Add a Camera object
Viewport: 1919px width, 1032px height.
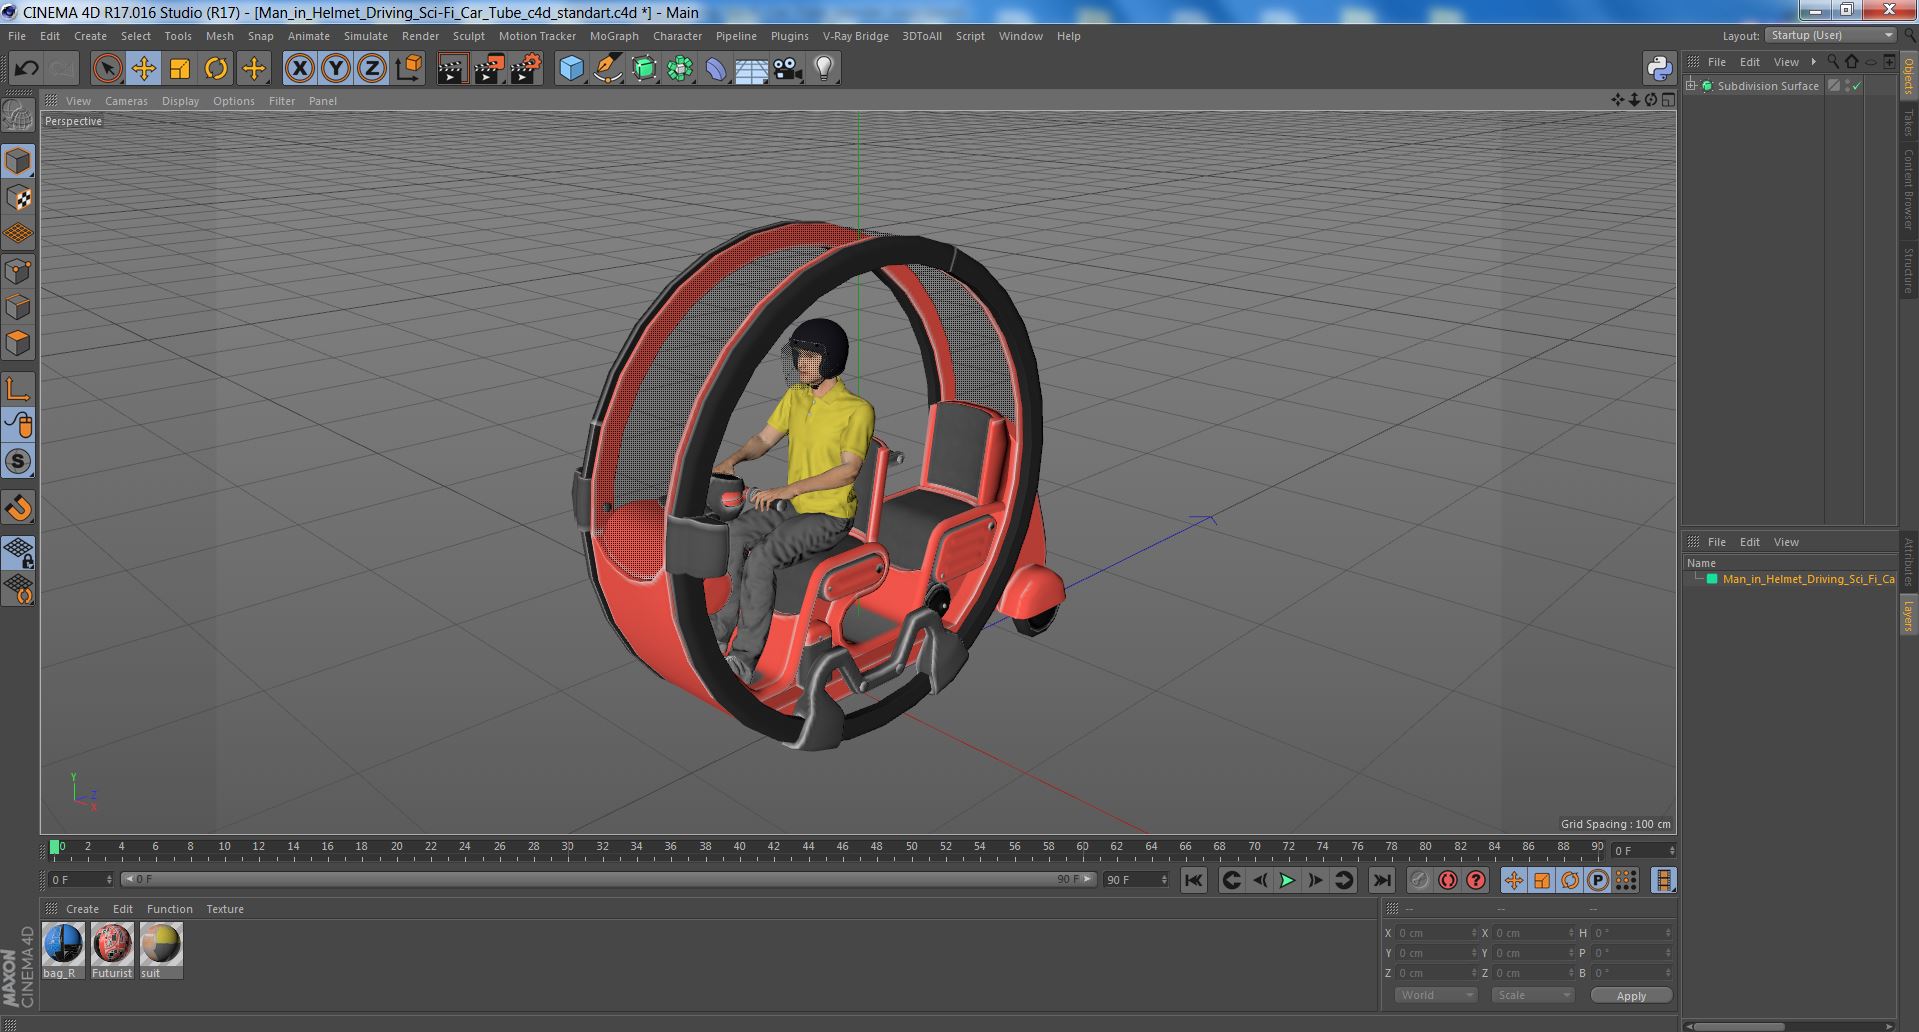pyautogui.click(x=788, y=69)
